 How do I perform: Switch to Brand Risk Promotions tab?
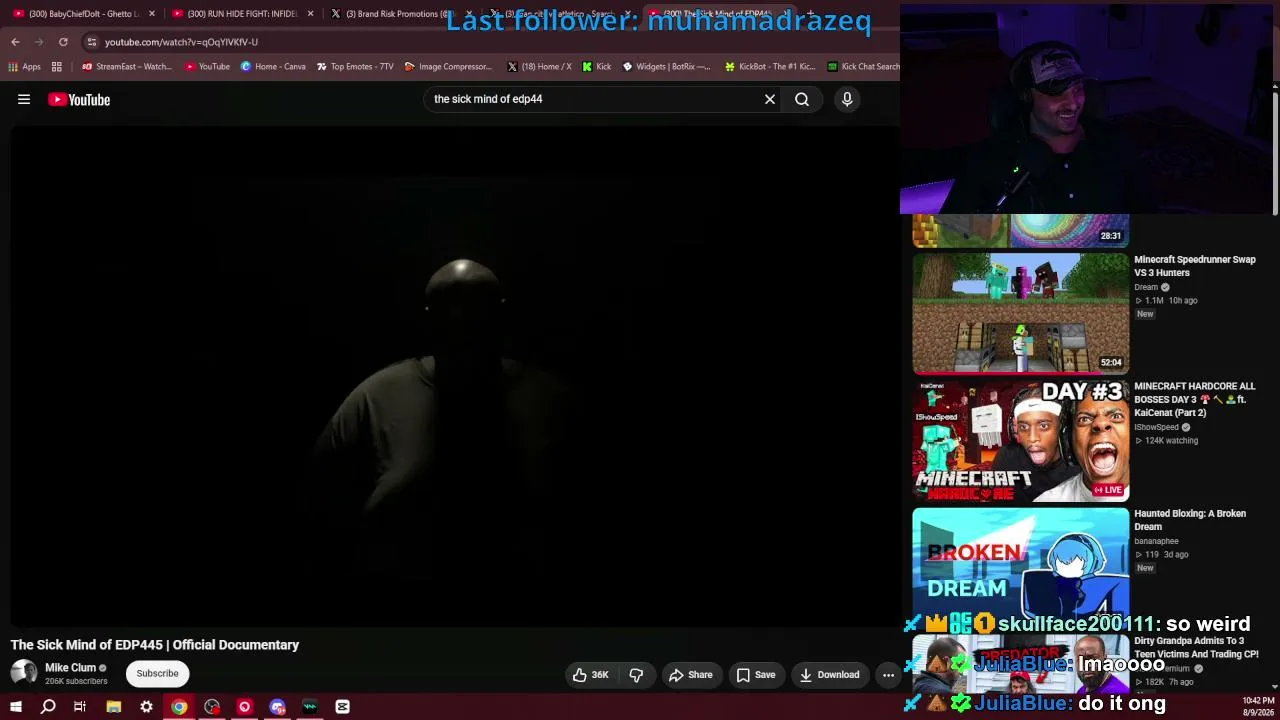click(398, 14)
